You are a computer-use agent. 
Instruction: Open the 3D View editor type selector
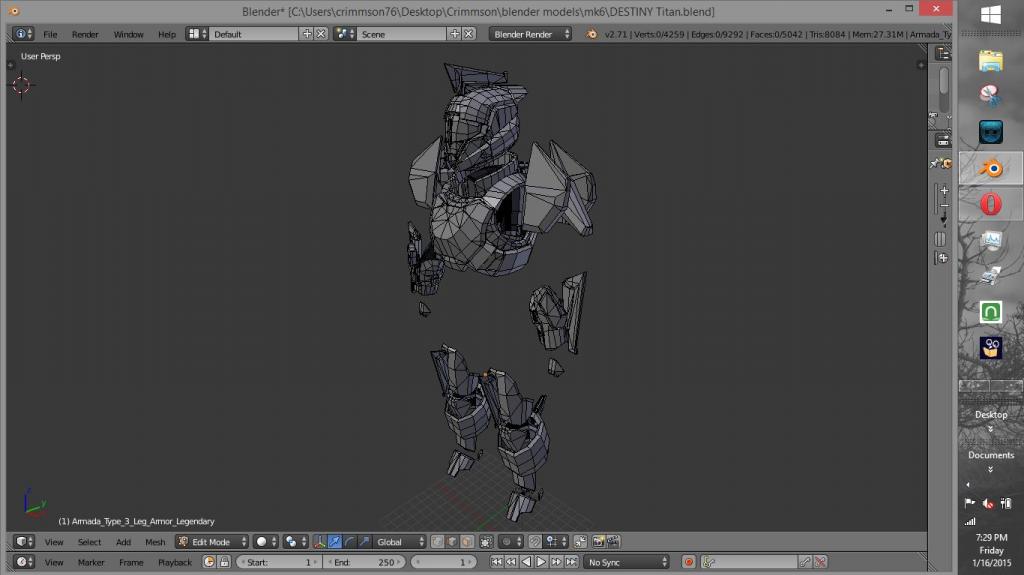coord(24,542)
